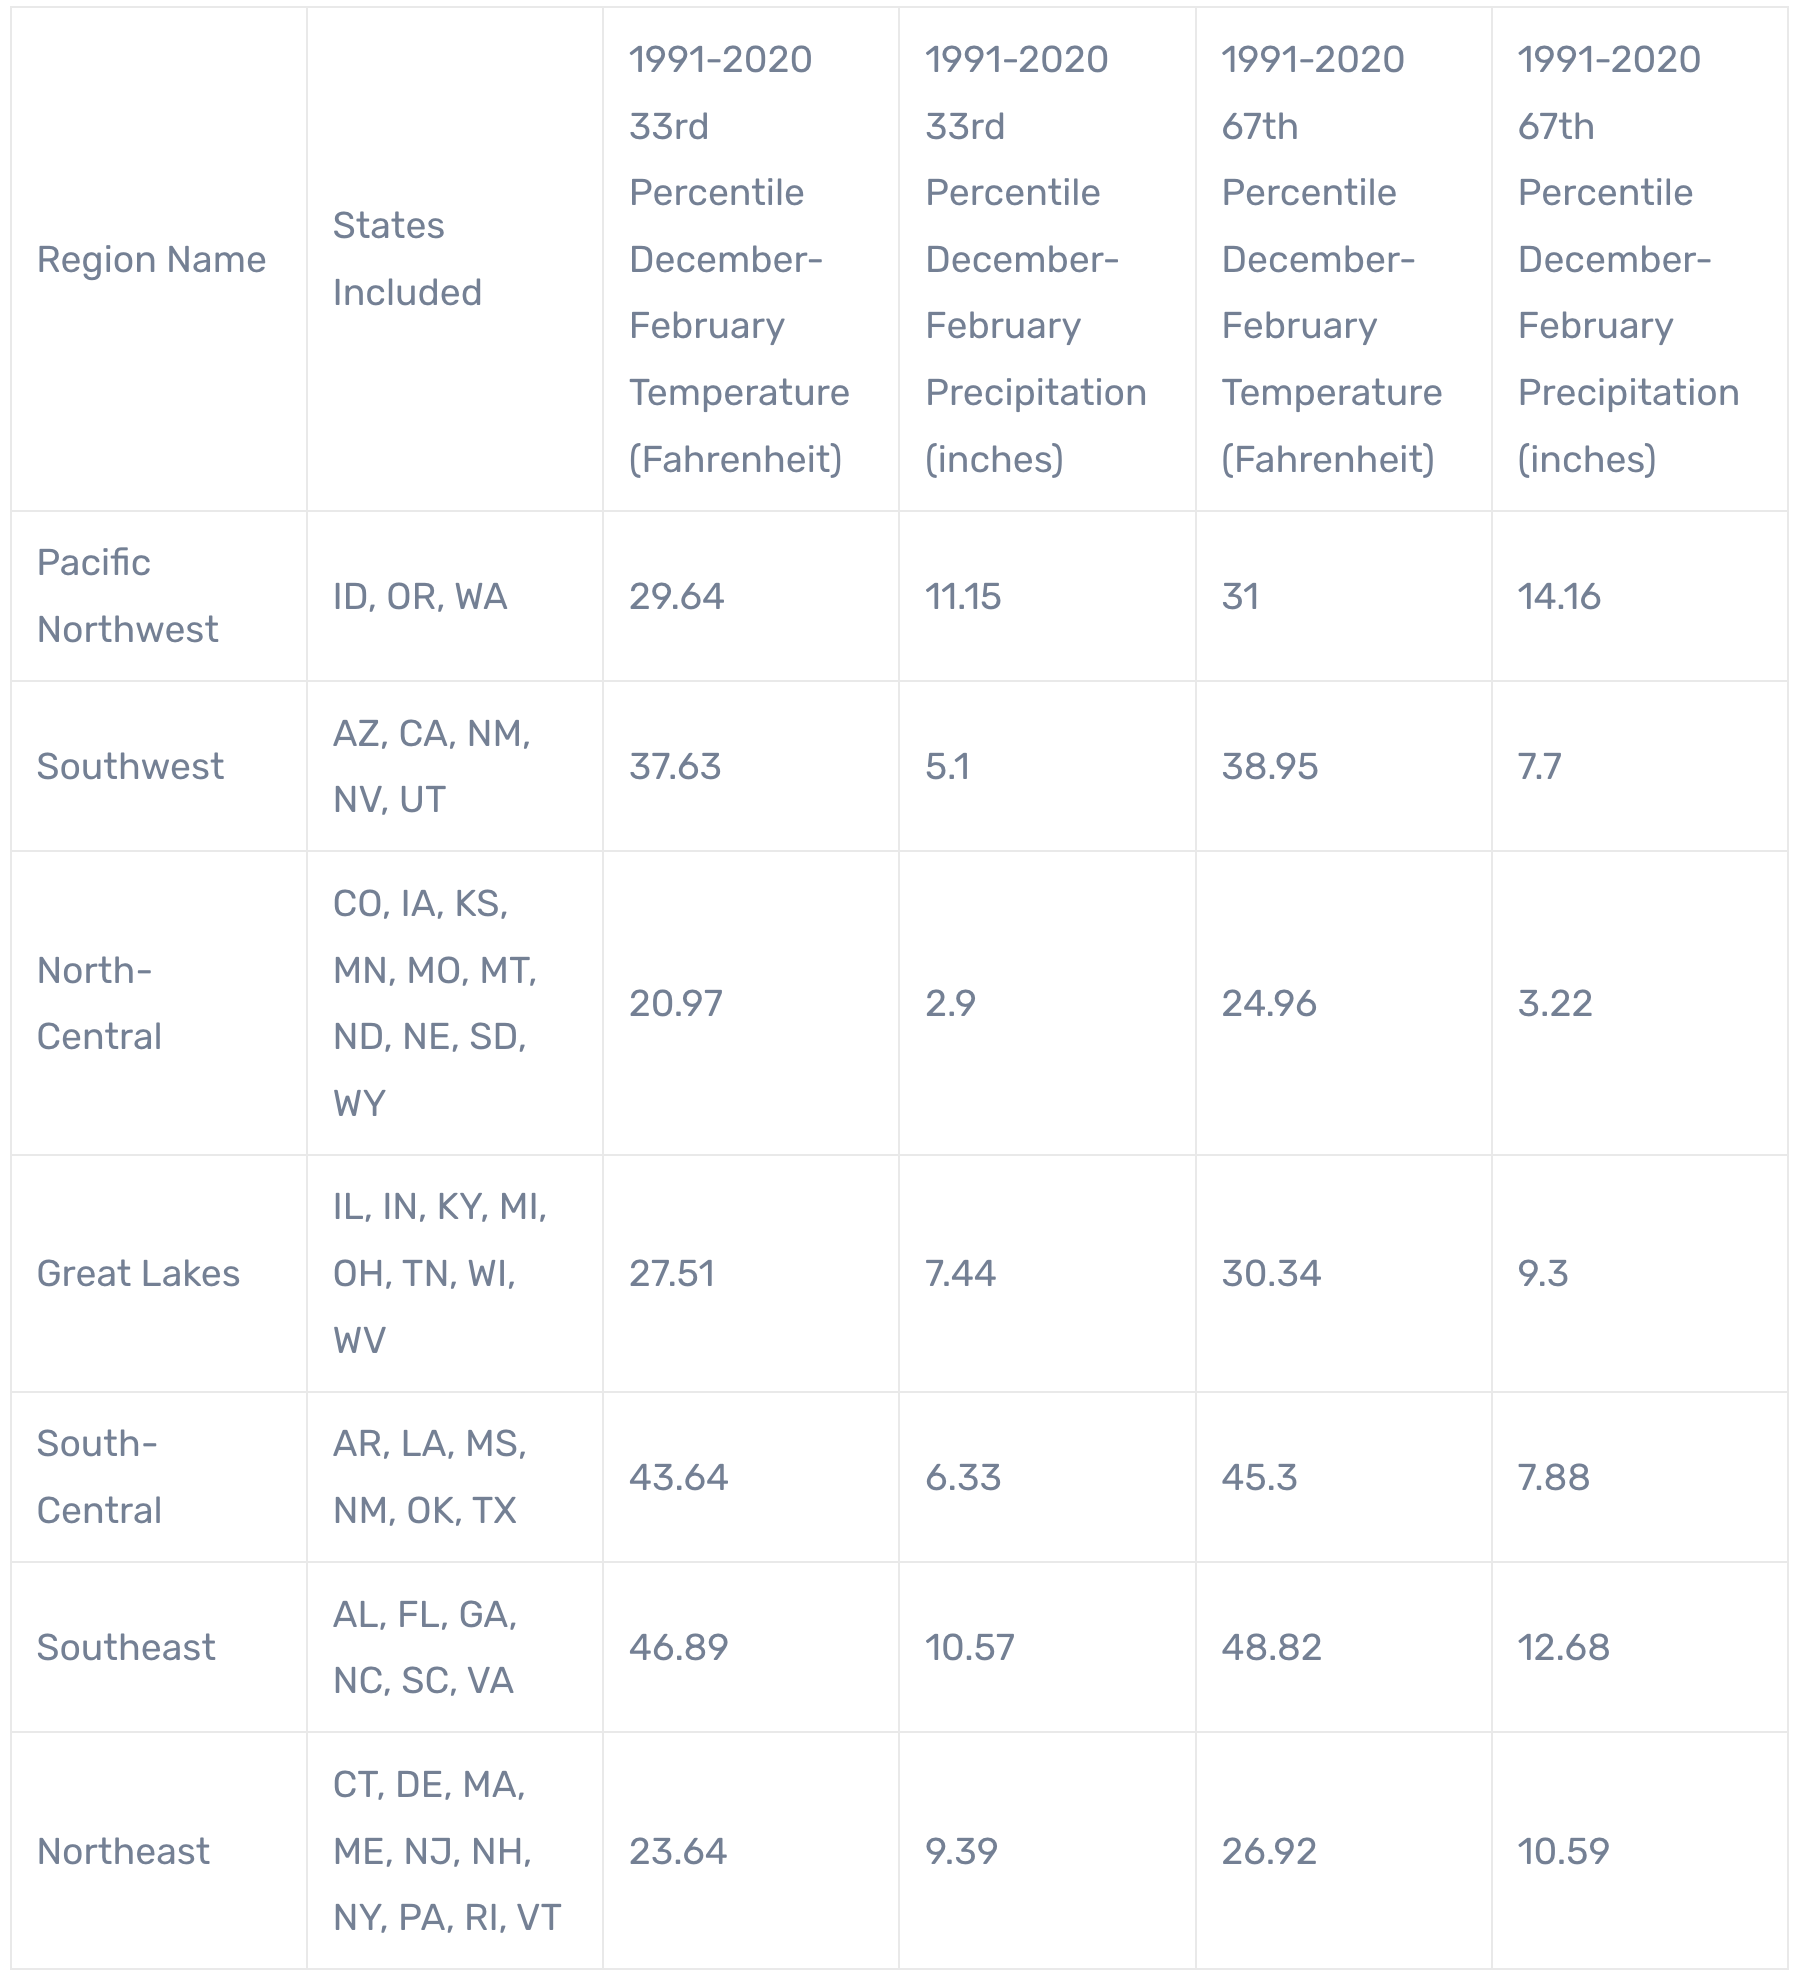Click the 38.95 temperature value for Southwest

click(x=1269, y=766)
